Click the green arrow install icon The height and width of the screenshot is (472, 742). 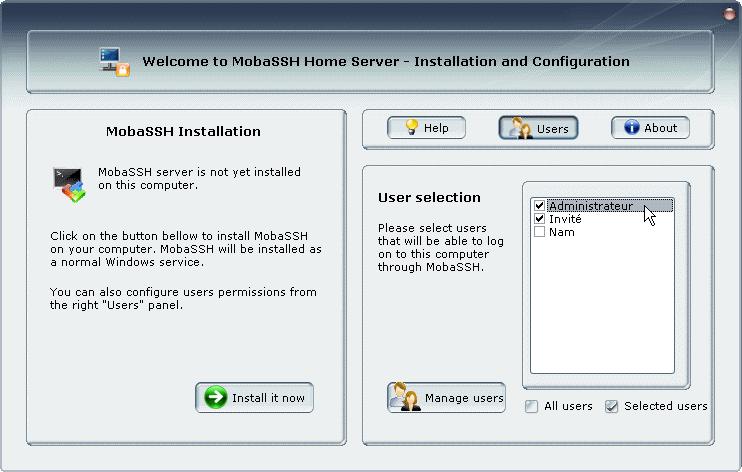[x=216, y=397]
